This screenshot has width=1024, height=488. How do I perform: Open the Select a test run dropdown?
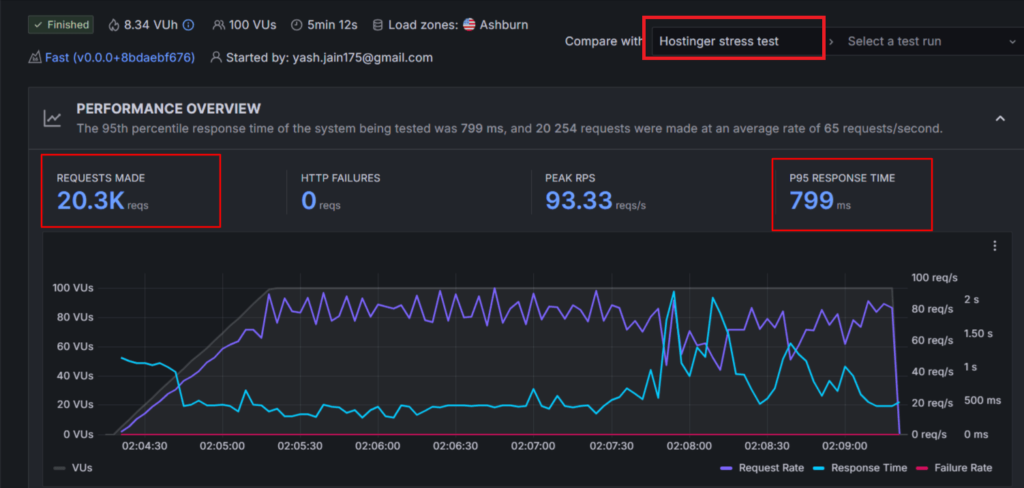[x=925, y=41]
